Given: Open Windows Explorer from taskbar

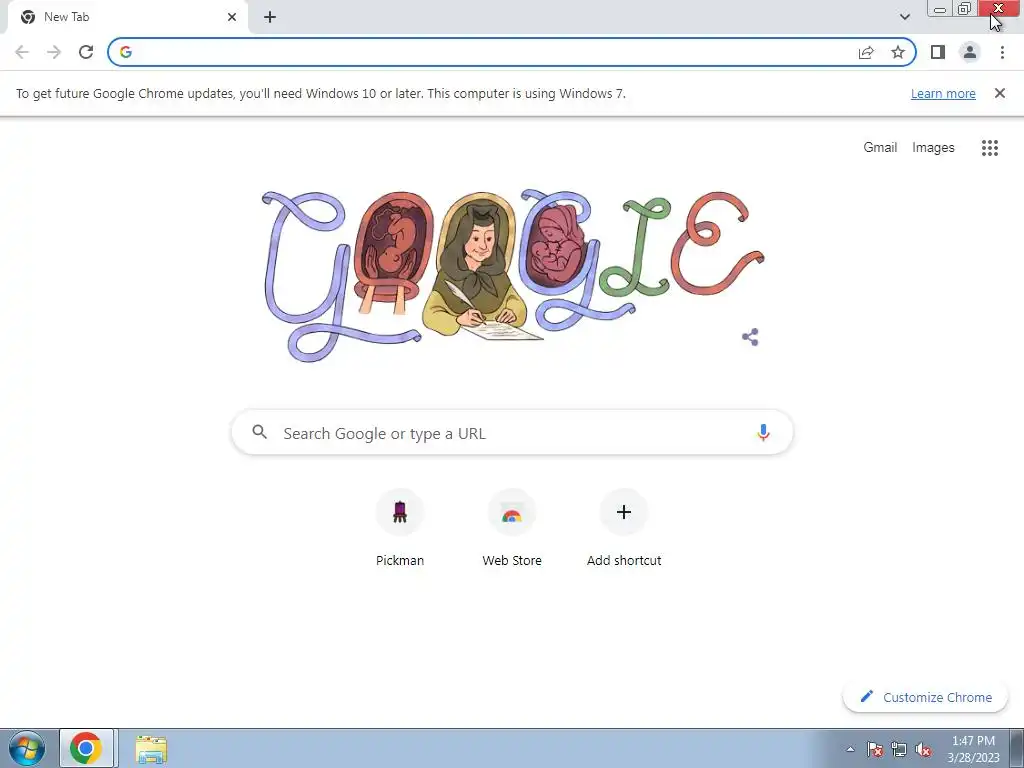Looking at the screenshot, I should pos(152,748).
